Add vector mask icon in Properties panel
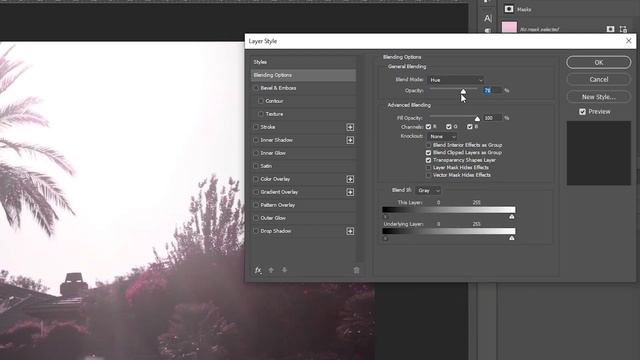This screenshot has height=360, width=640. click(x=623, y=29)
